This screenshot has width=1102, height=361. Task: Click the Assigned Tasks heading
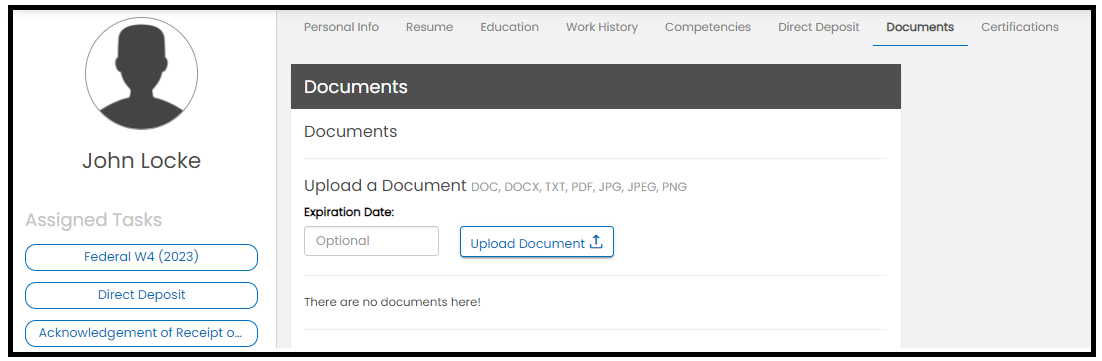tap(93, 220)
